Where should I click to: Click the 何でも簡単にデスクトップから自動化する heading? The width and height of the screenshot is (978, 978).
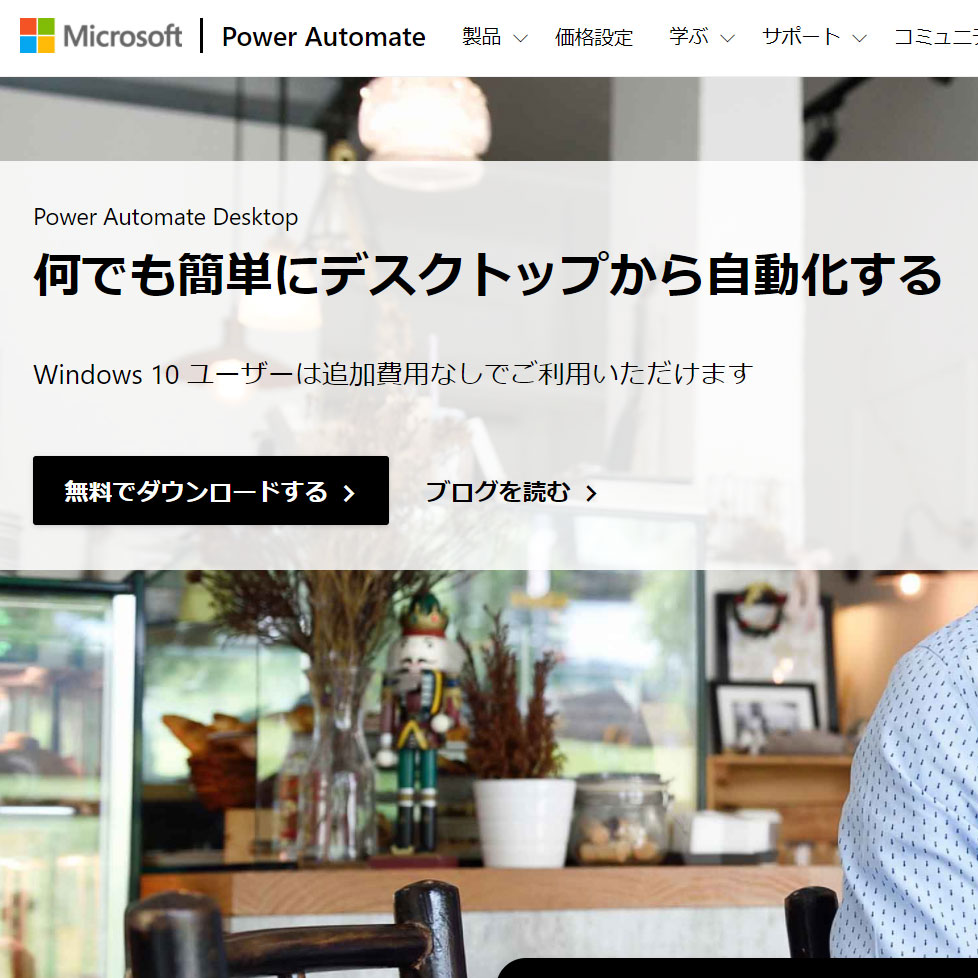point(488,274)
